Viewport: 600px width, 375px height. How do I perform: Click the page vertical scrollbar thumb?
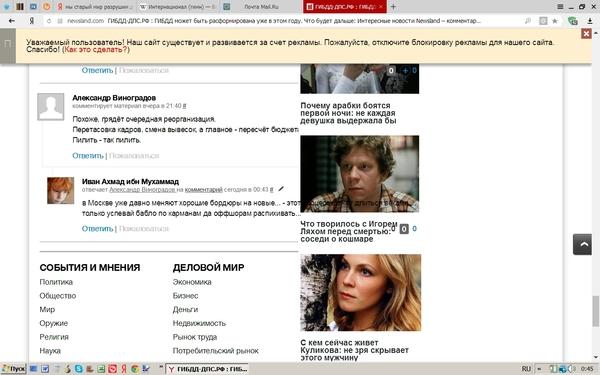coord(596,311)
